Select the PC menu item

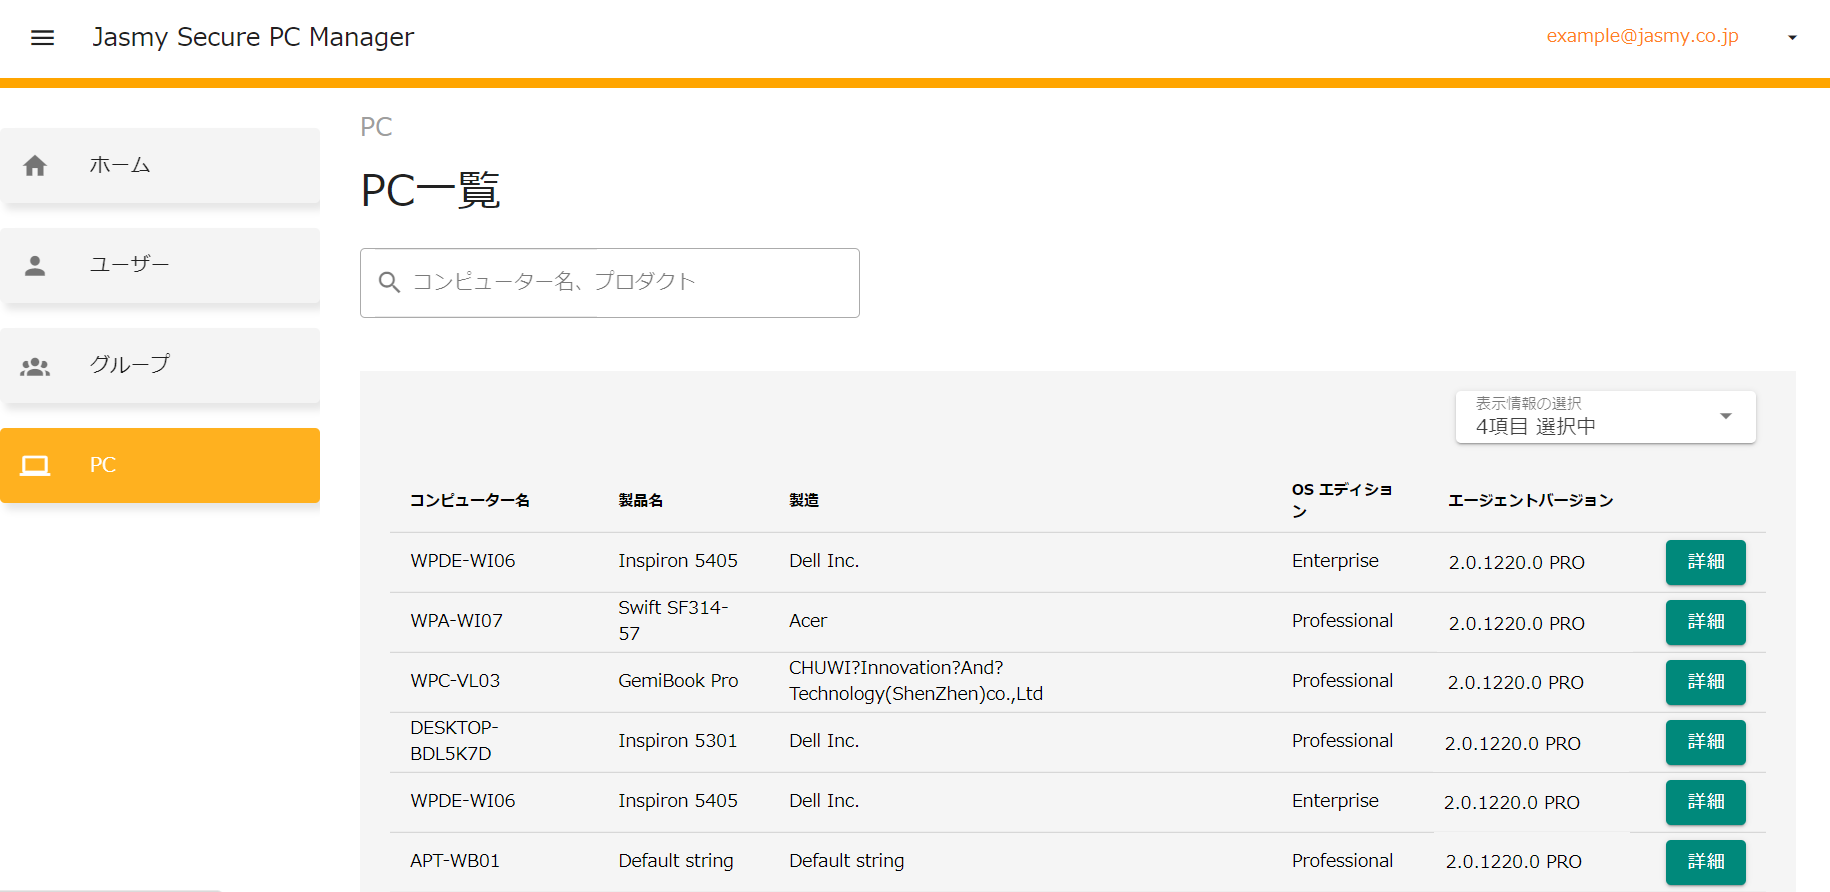(x=160, y=465)
